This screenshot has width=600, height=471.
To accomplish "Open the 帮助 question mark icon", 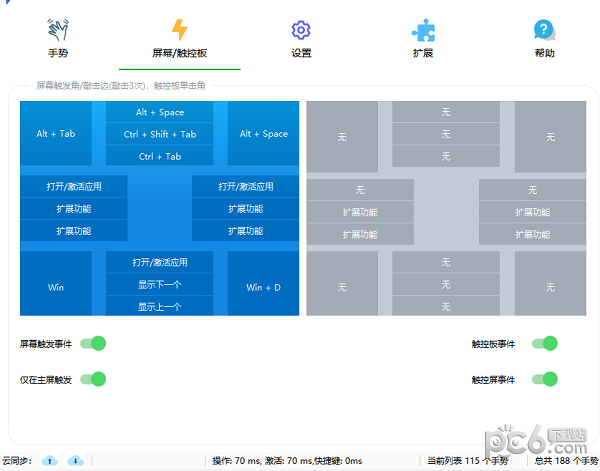I will [544, 30].
